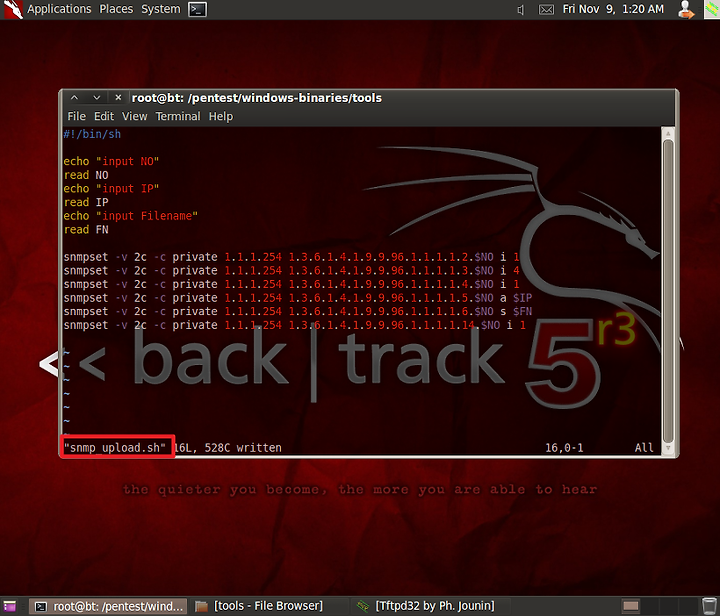Switch to root@bt terminal taskbar button
This screenshot has width=720, height=616.
click(108, 606)
